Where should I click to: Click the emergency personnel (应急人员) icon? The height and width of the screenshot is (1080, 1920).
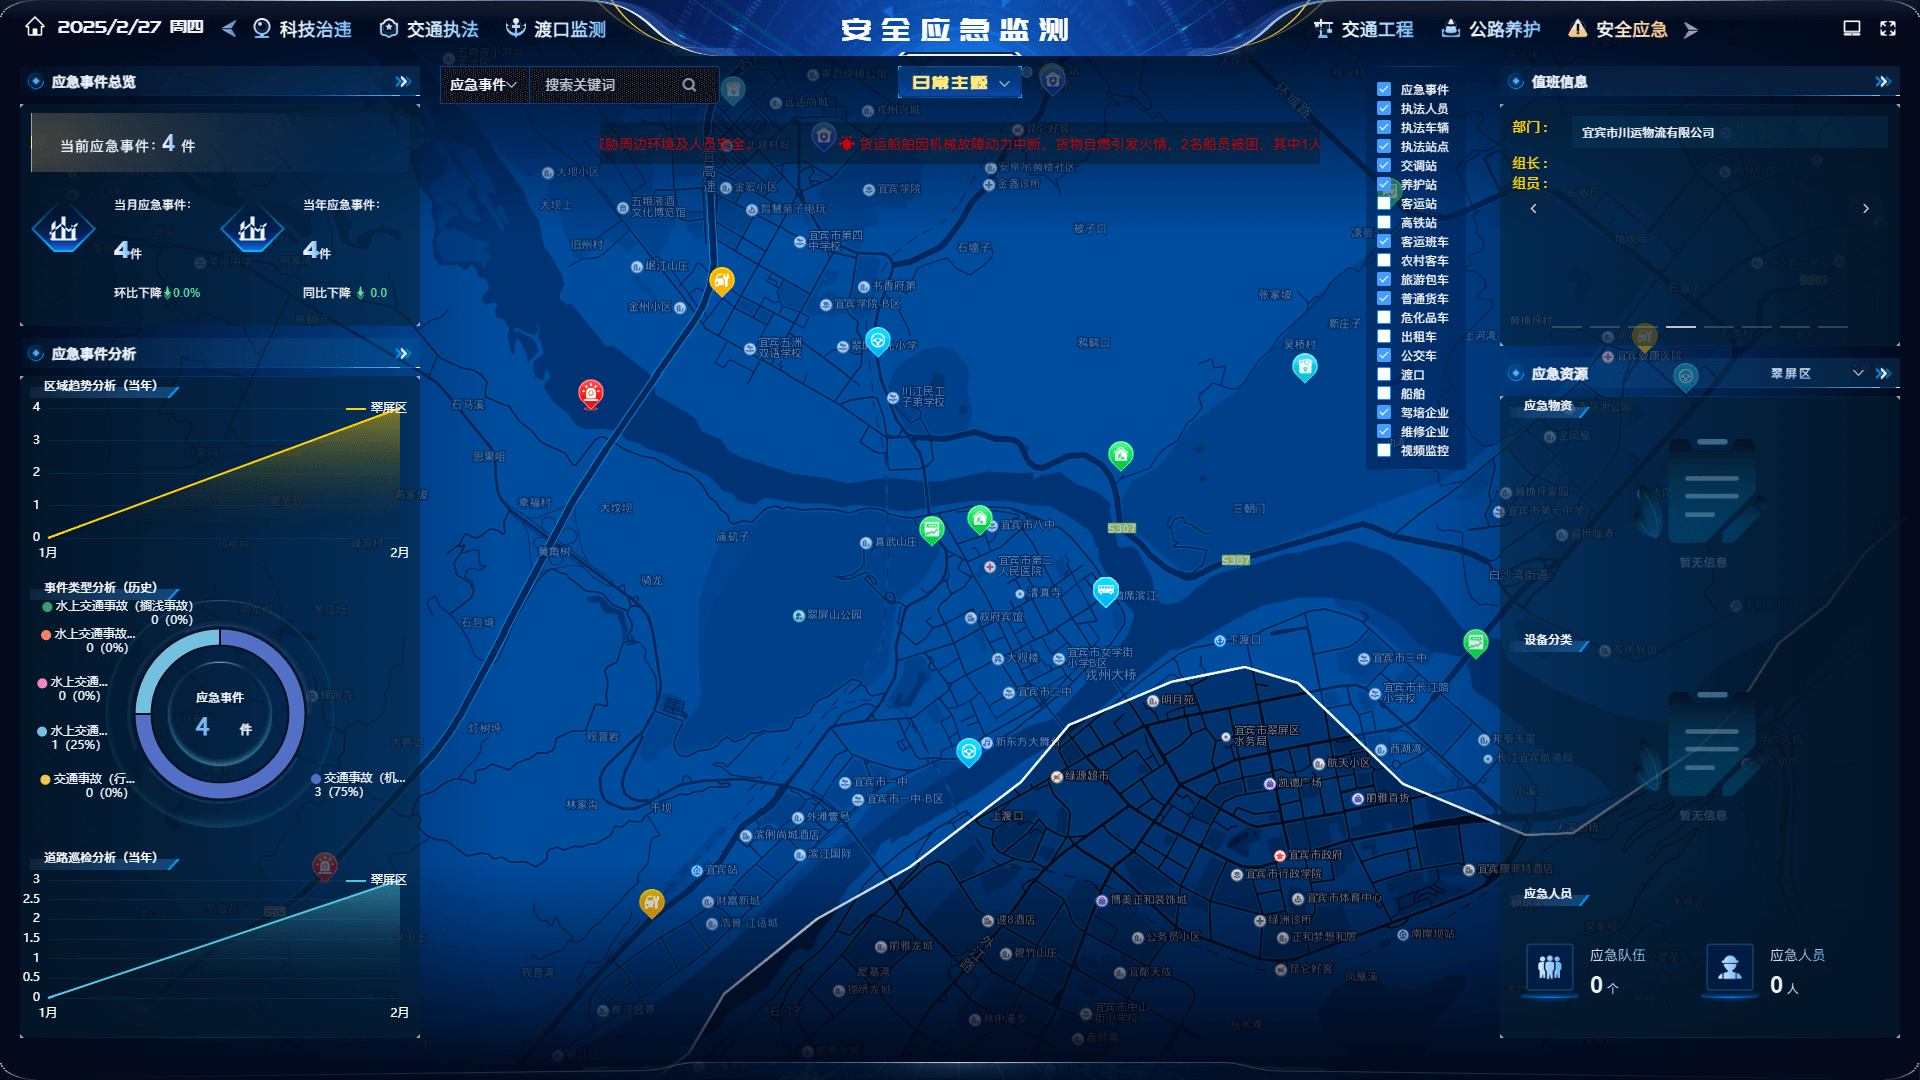point(1729,967)
